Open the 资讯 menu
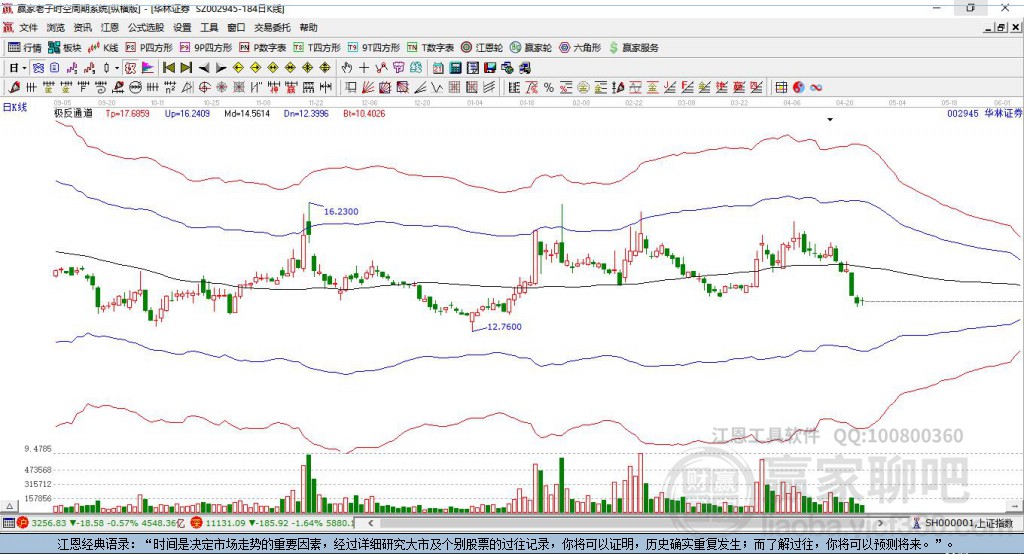Screen dimensions: 1024x554 82,27
